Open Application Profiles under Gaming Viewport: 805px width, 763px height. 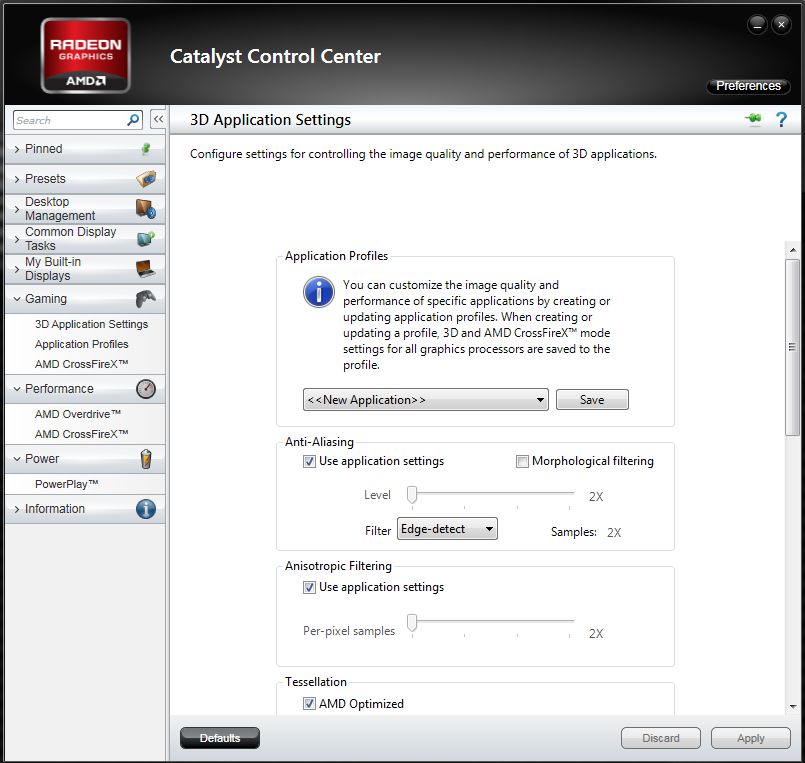point(82,344)
